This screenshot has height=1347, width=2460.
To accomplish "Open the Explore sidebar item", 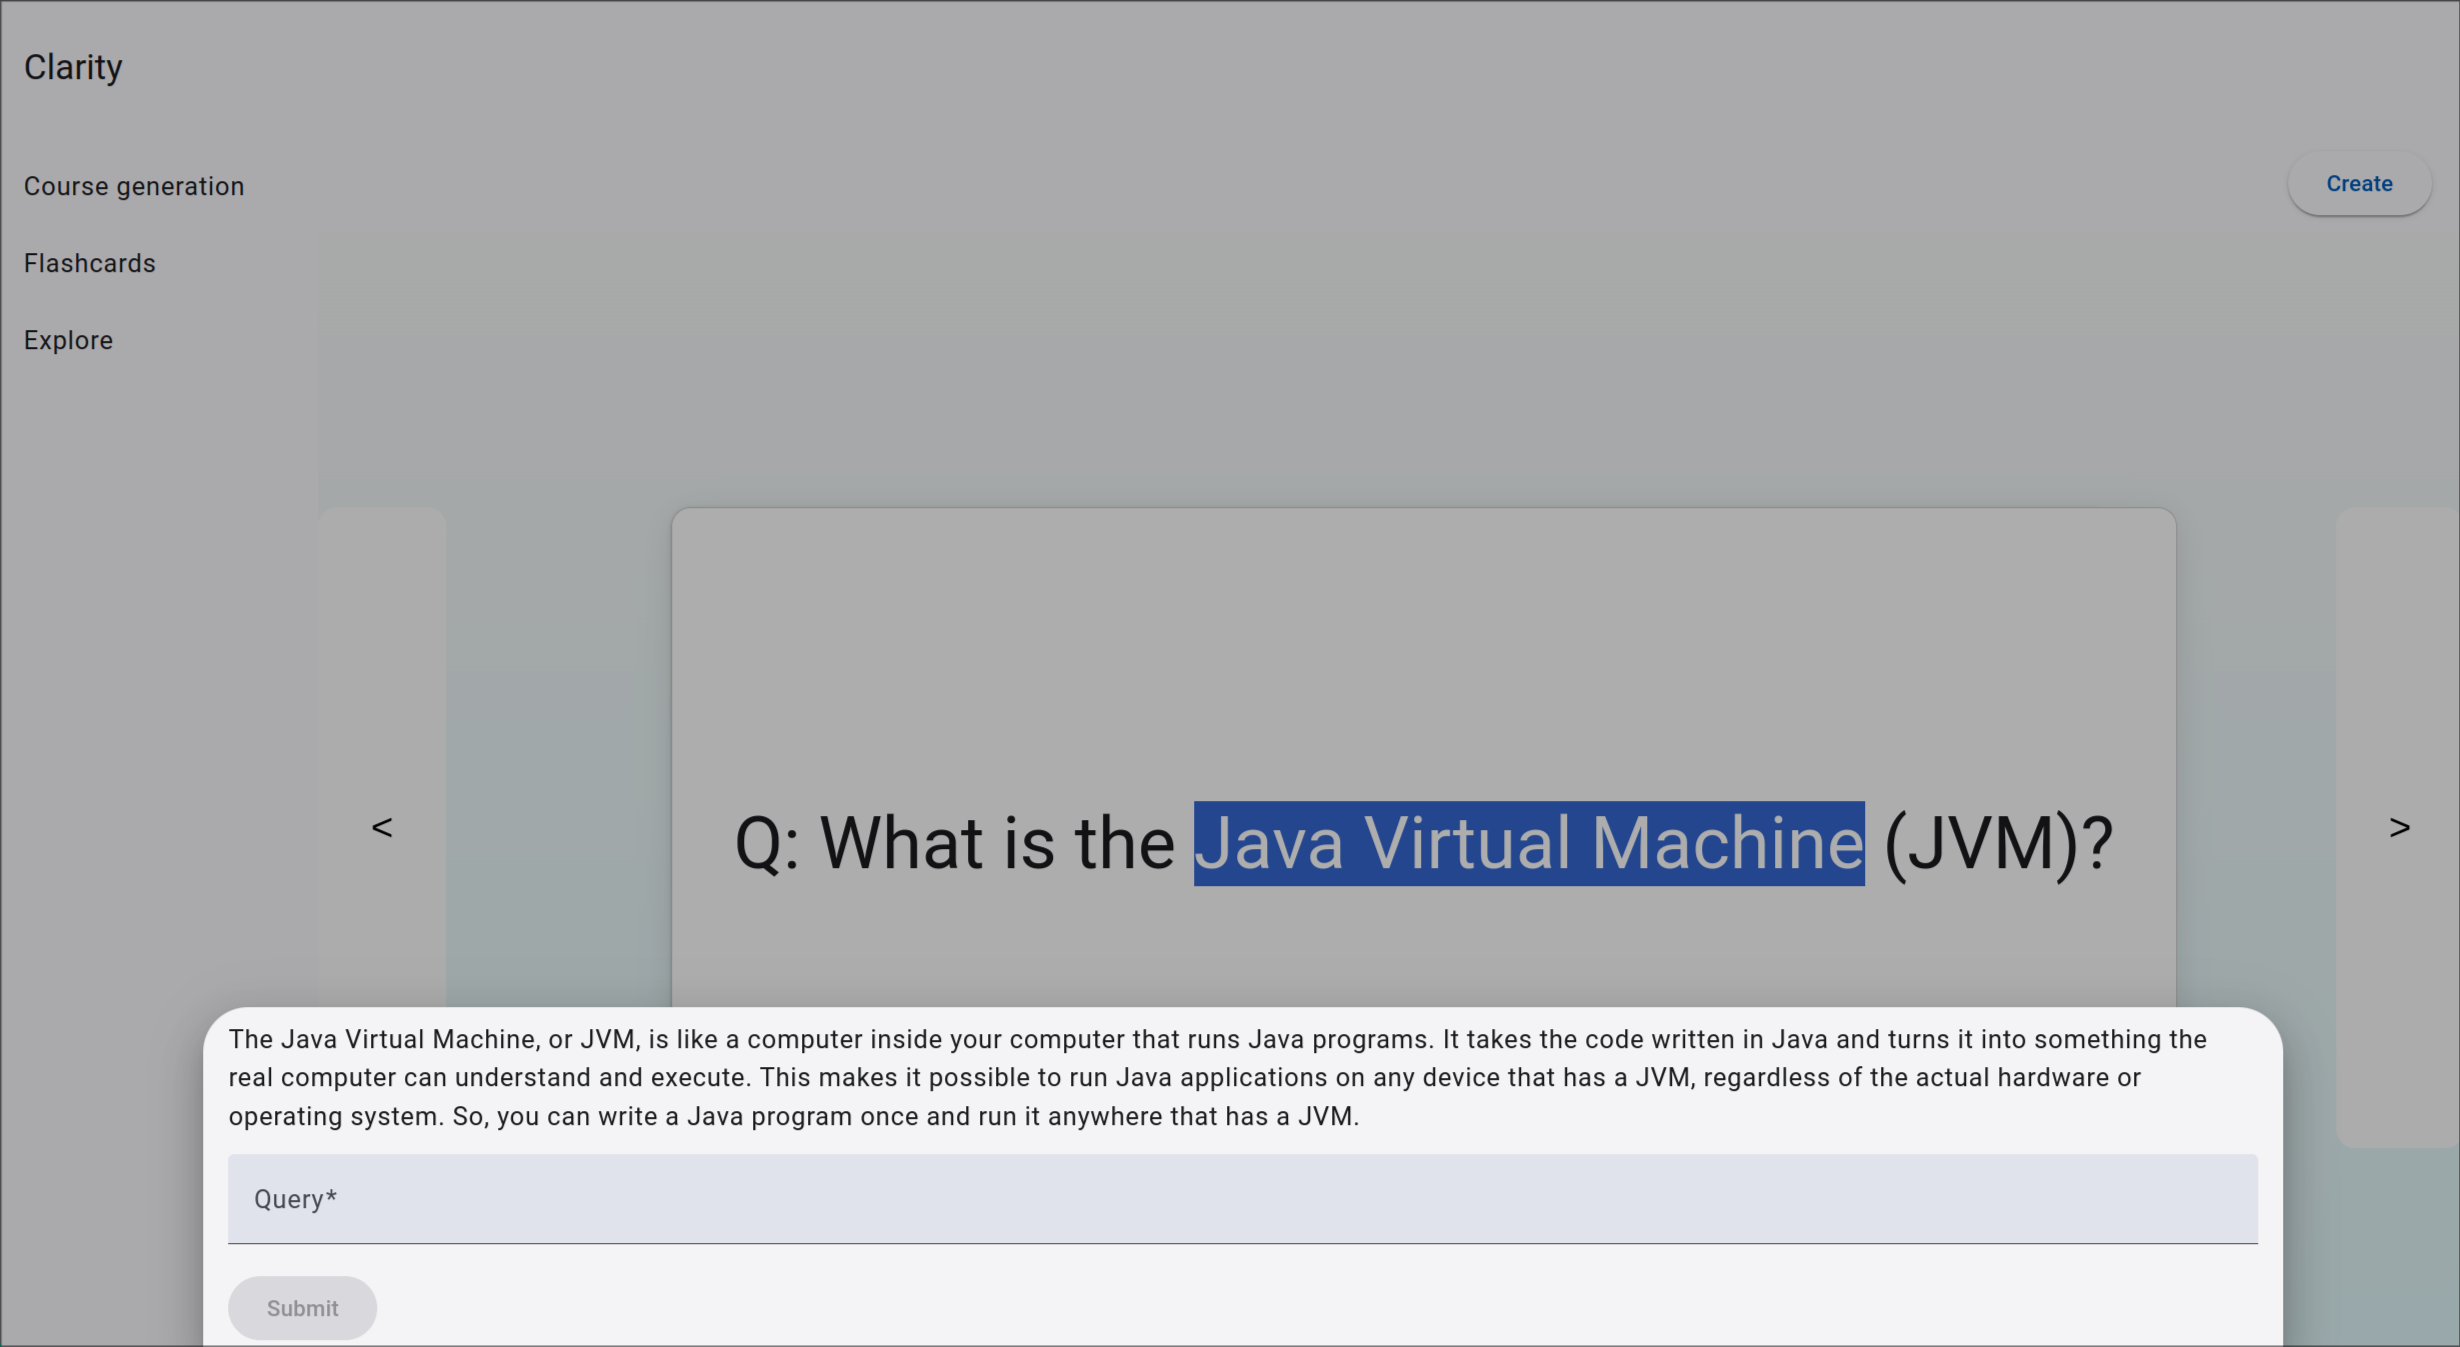I will 68,340.
